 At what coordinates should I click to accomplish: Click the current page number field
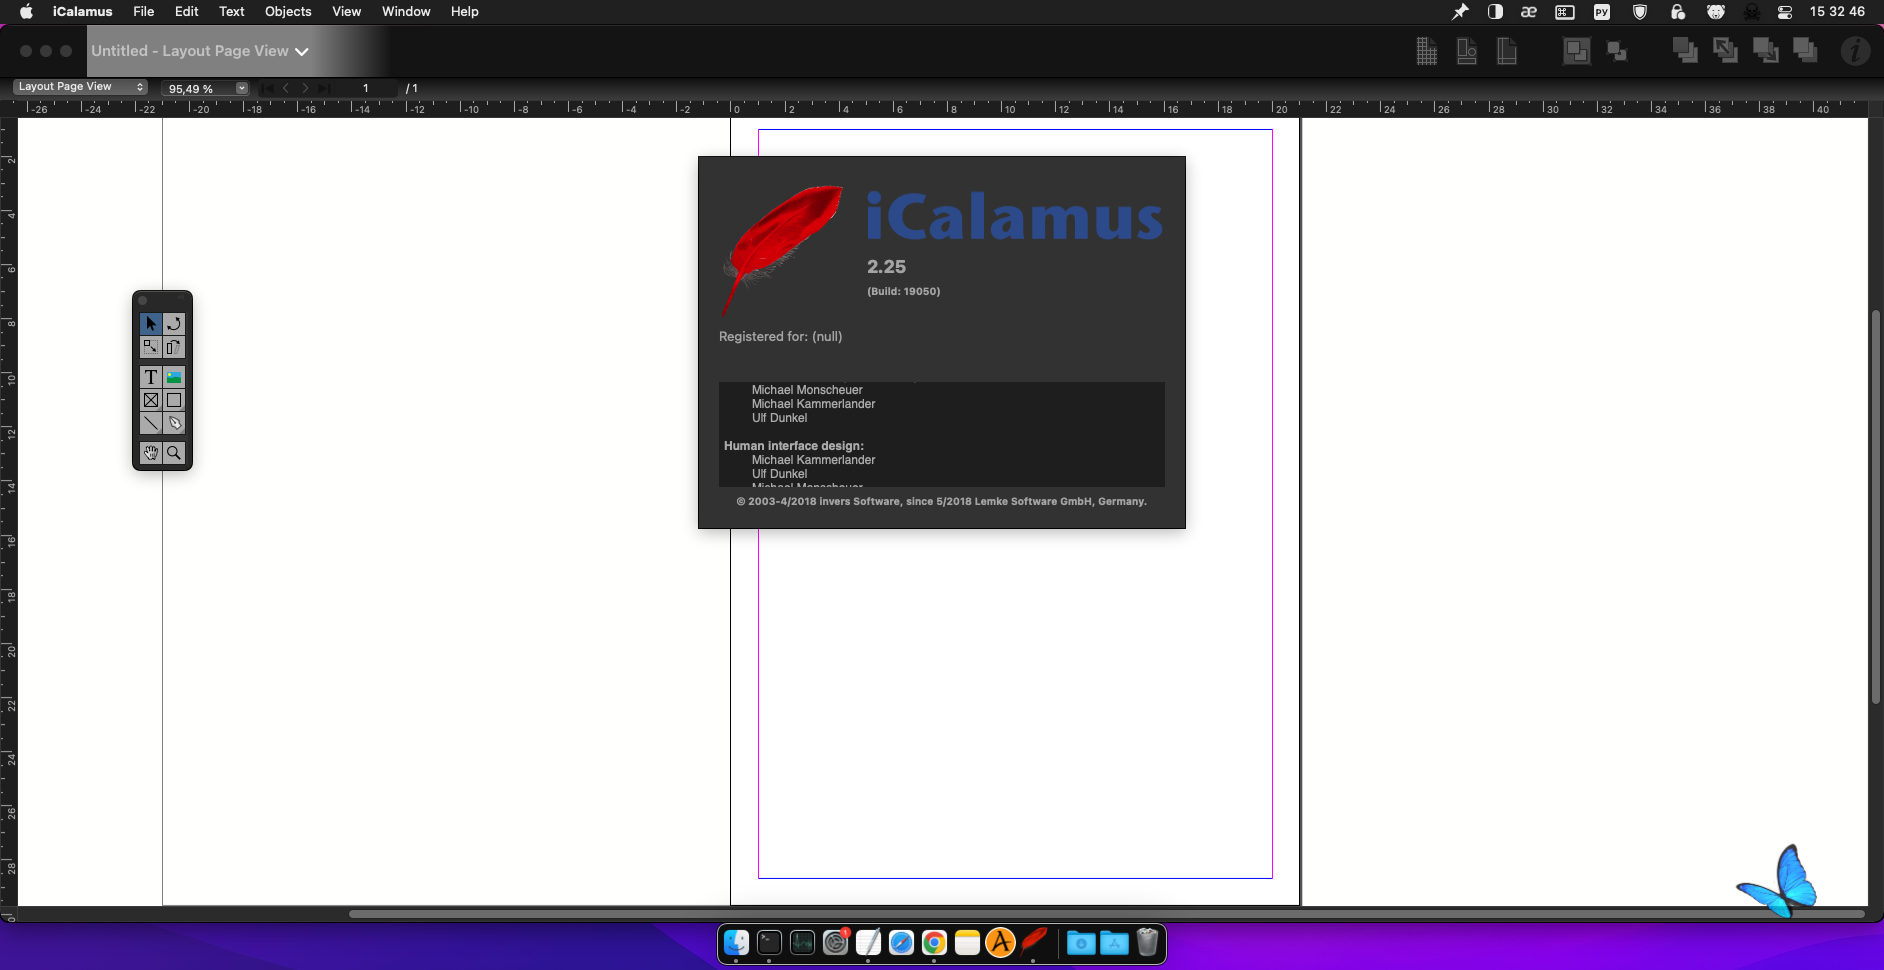point(366,88)
